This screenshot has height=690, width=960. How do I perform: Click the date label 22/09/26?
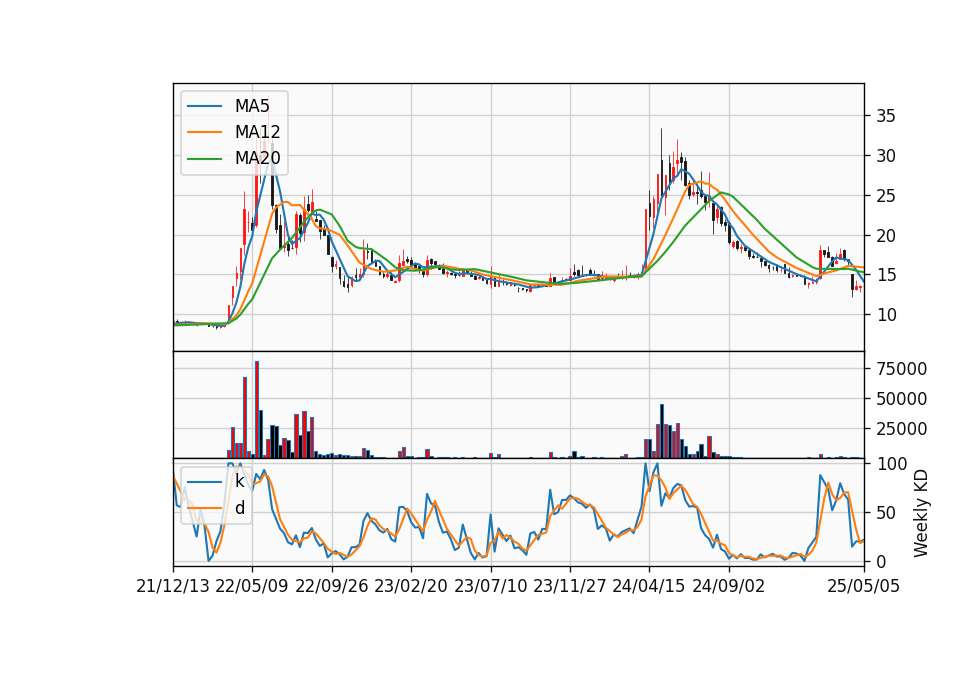(x=332, y=586)
